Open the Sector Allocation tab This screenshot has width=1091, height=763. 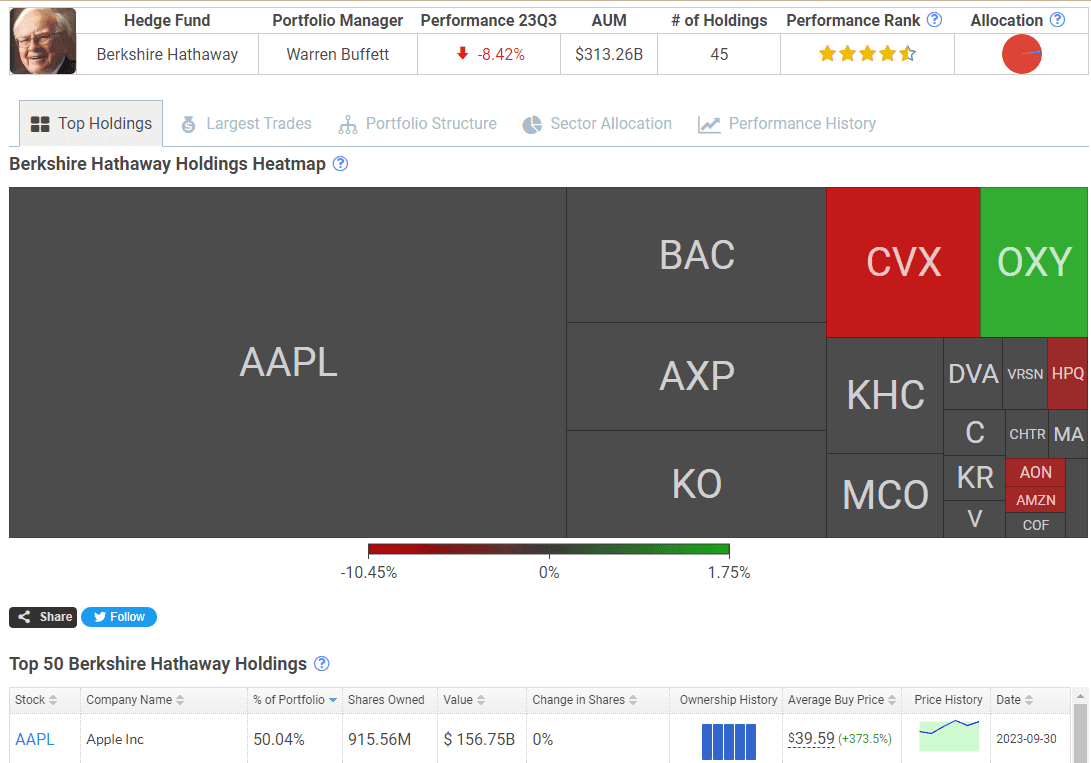[x=597, y=124]
